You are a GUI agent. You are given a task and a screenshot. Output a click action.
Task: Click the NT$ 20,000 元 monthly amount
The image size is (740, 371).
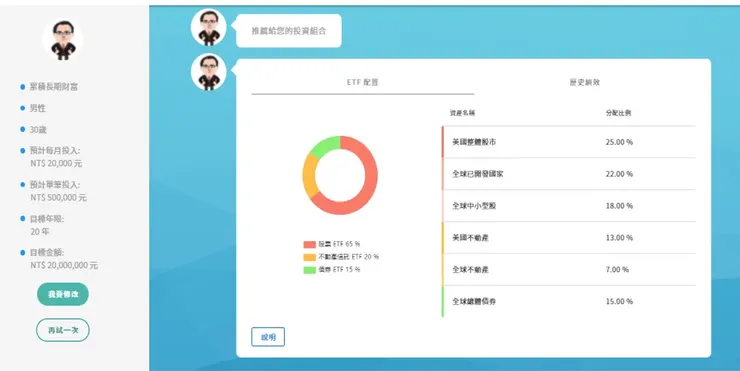coord(56,163)
